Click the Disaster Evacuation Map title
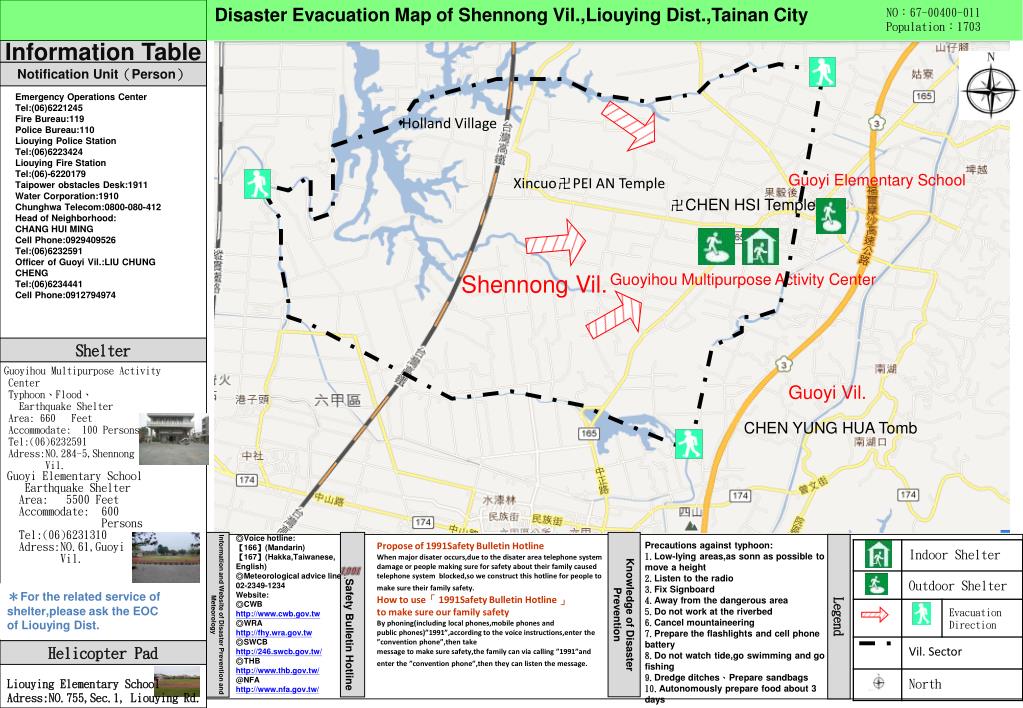The height and width of the screenshot is (708, 1023). pyautogui.click(x=511, y=16)
